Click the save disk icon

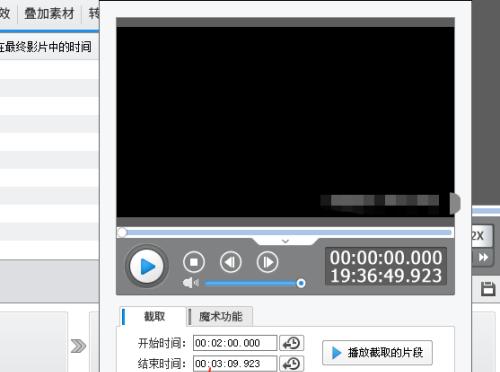click(488, 289)
